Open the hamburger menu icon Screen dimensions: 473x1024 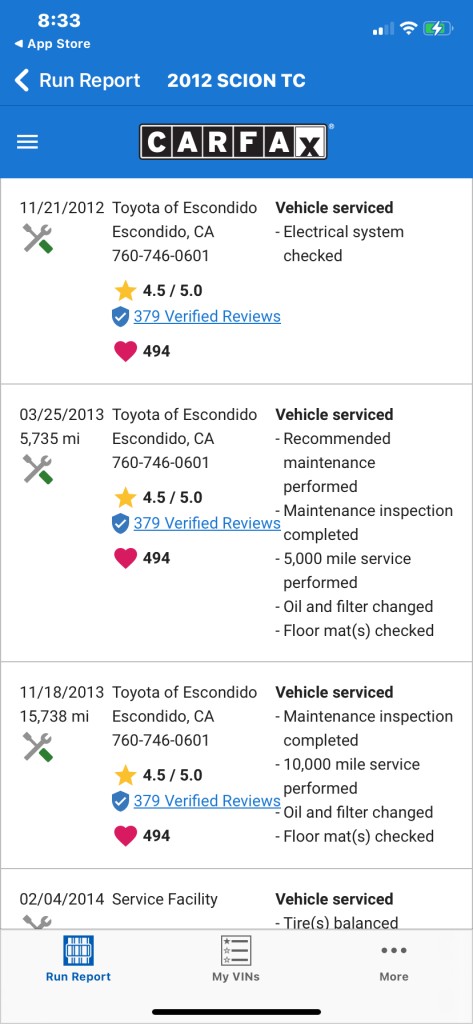coord(27,142)
